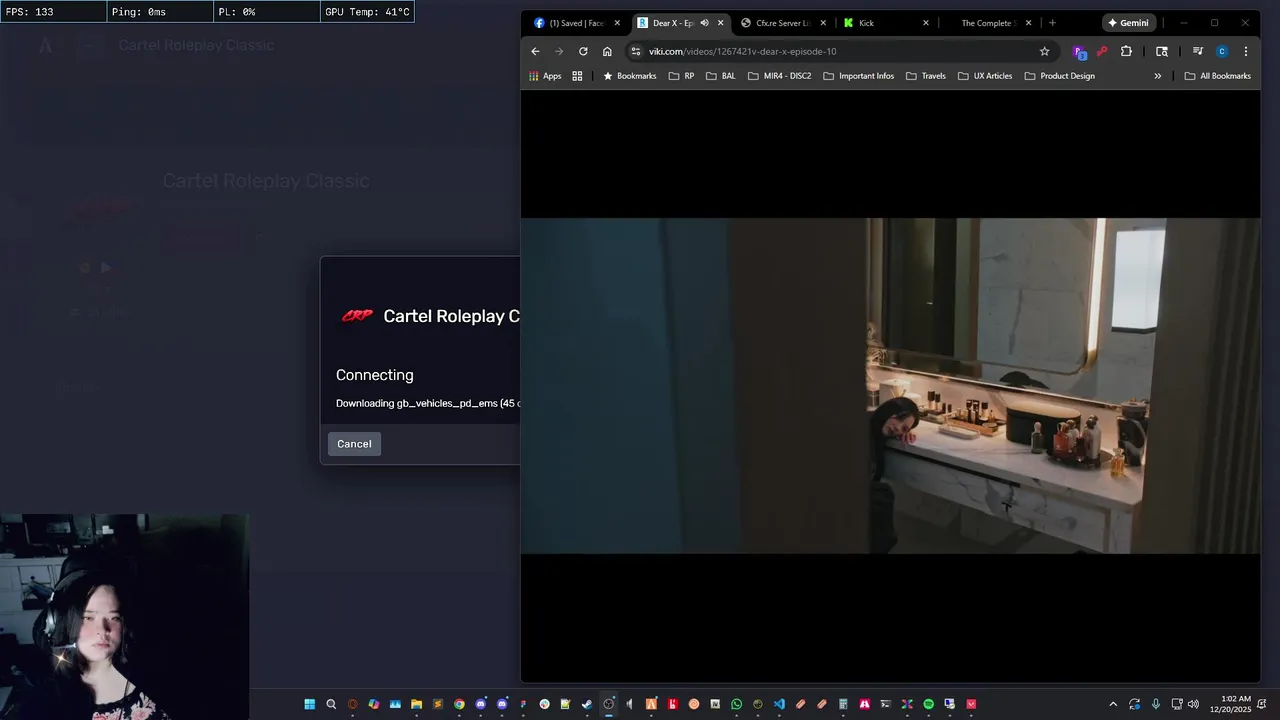The height and width of the screenshot is (720, 1280).
Task: Open File Explorer from taskbar
Action: click(416, 704)
